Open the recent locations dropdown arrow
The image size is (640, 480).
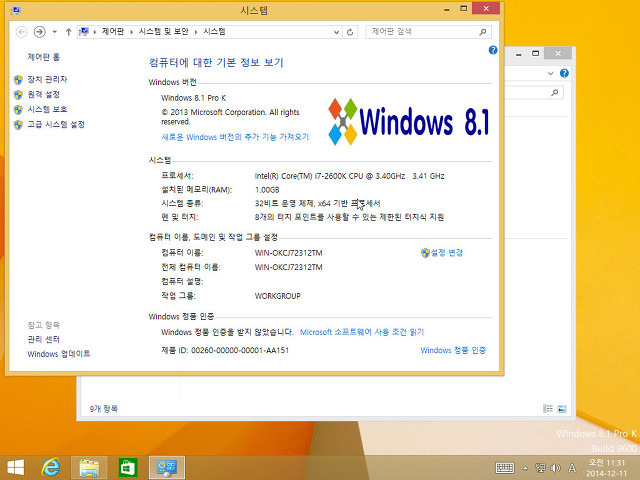(54, 32)
